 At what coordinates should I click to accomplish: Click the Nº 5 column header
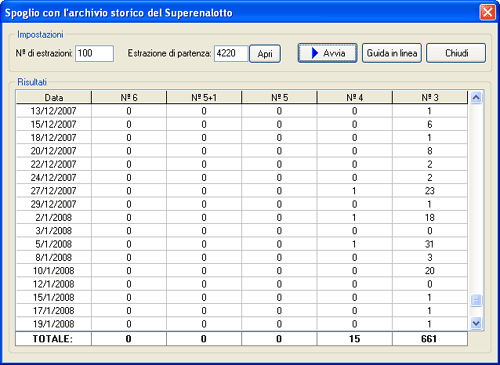(x=279, y=97)
